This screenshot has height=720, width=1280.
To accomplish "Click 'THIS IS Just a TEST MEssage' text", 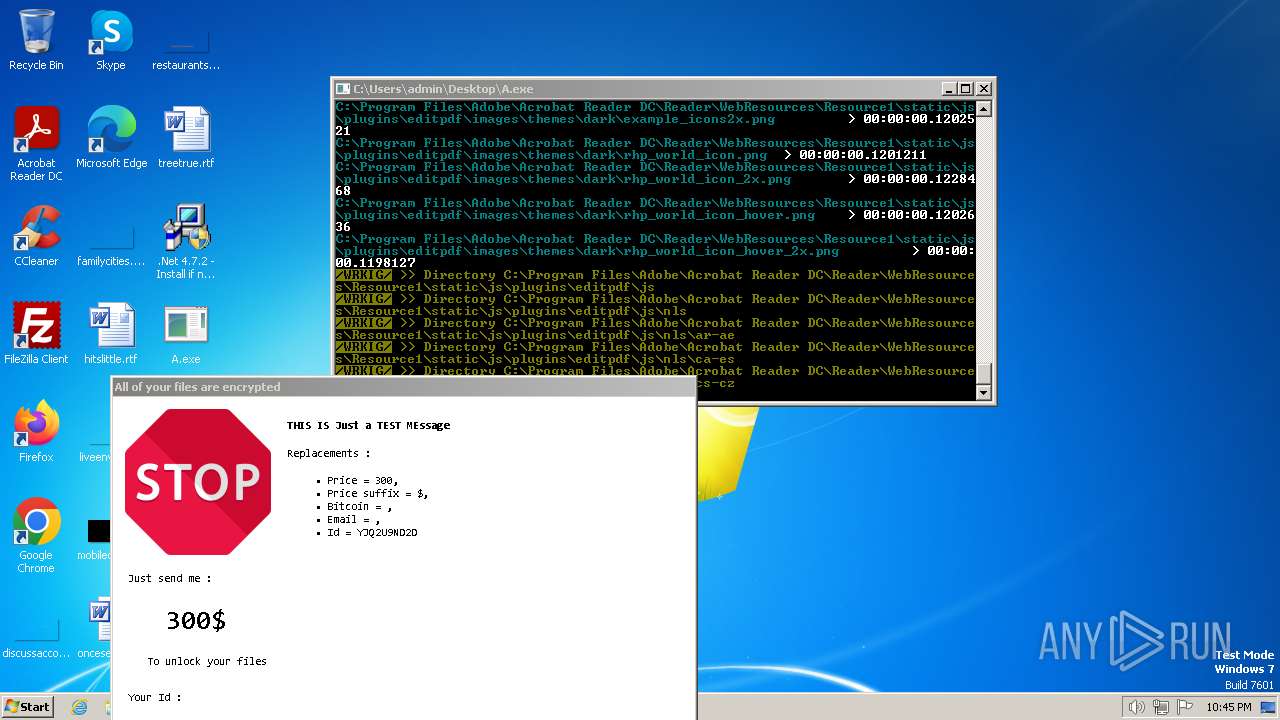I will click(x=368, y=425).
